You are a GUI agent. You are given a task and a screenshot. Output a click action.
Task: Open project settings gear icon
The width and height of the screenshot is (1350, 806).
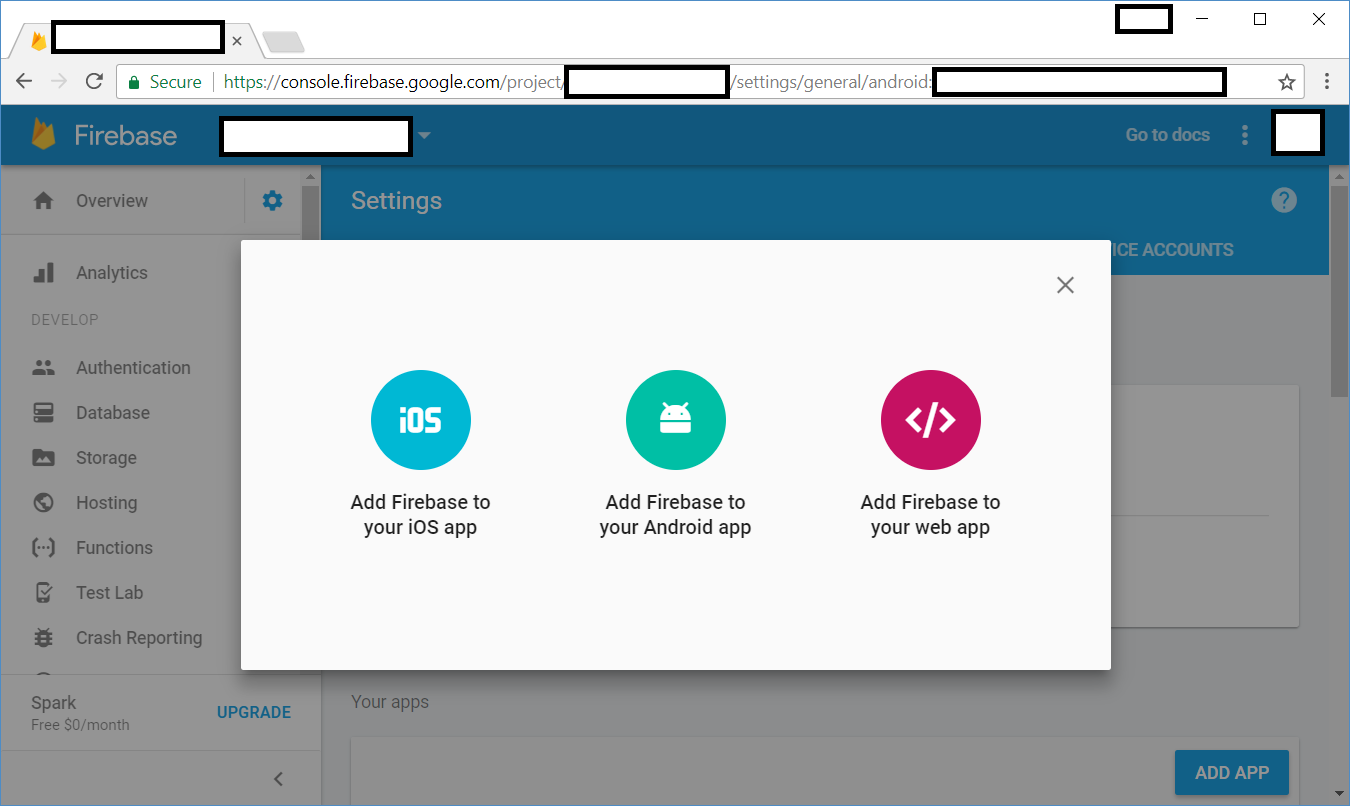click(x=272, y=201)
